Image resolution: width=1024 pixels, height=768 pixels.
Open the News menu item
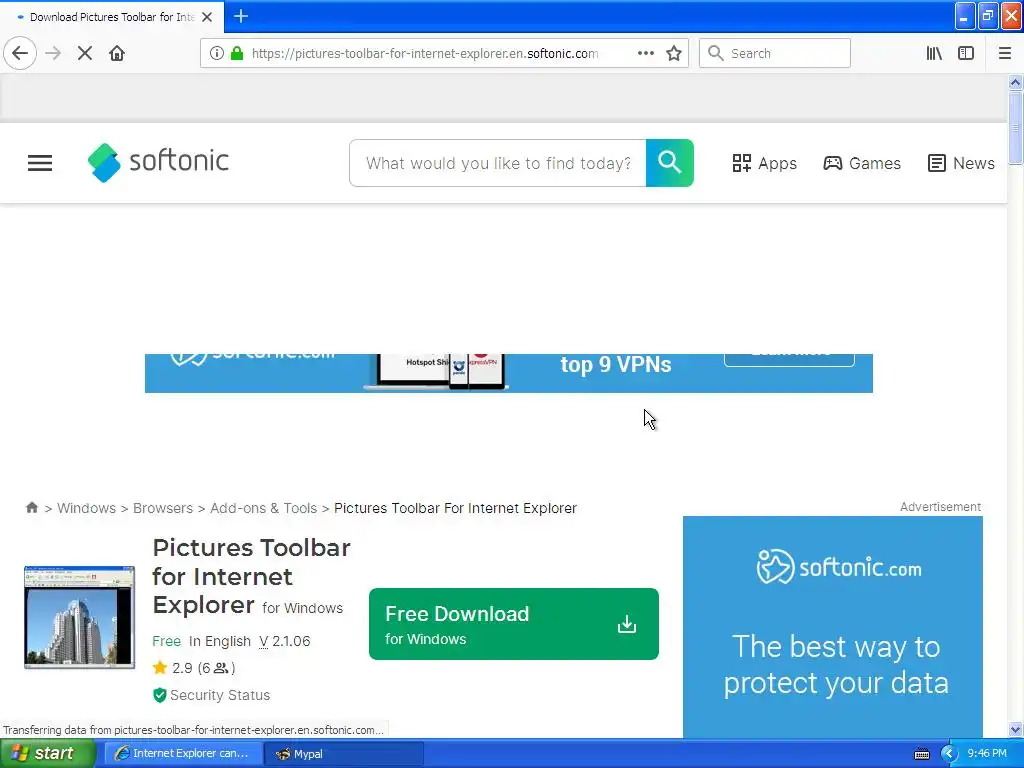click(961, 163)
